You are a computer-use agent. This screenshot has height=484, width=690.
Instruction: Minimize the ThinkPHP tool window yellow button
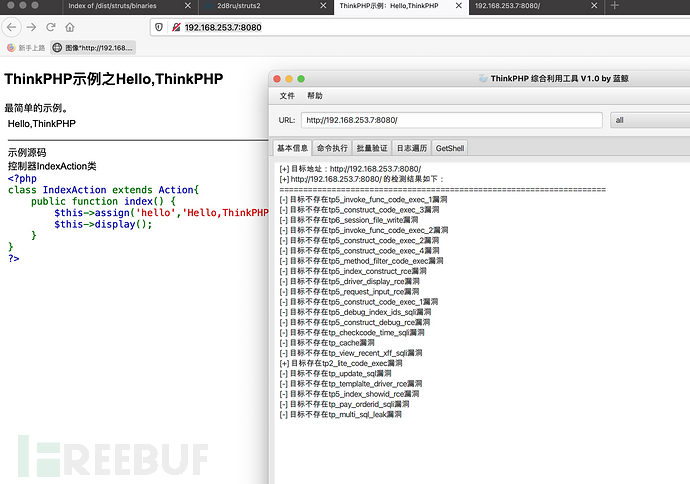point(289,79)
